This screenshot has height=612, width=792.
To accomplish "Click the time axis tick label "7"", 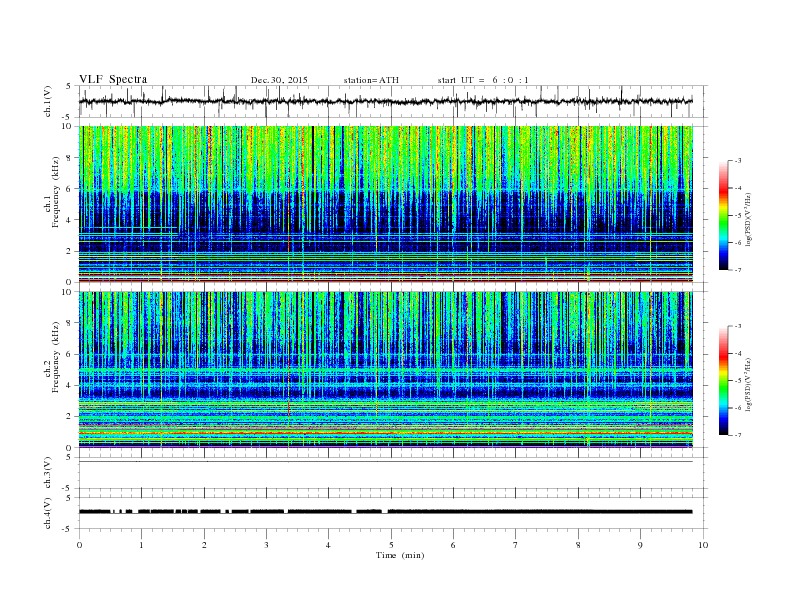I will pyautogui.click(x=516, y=545).
